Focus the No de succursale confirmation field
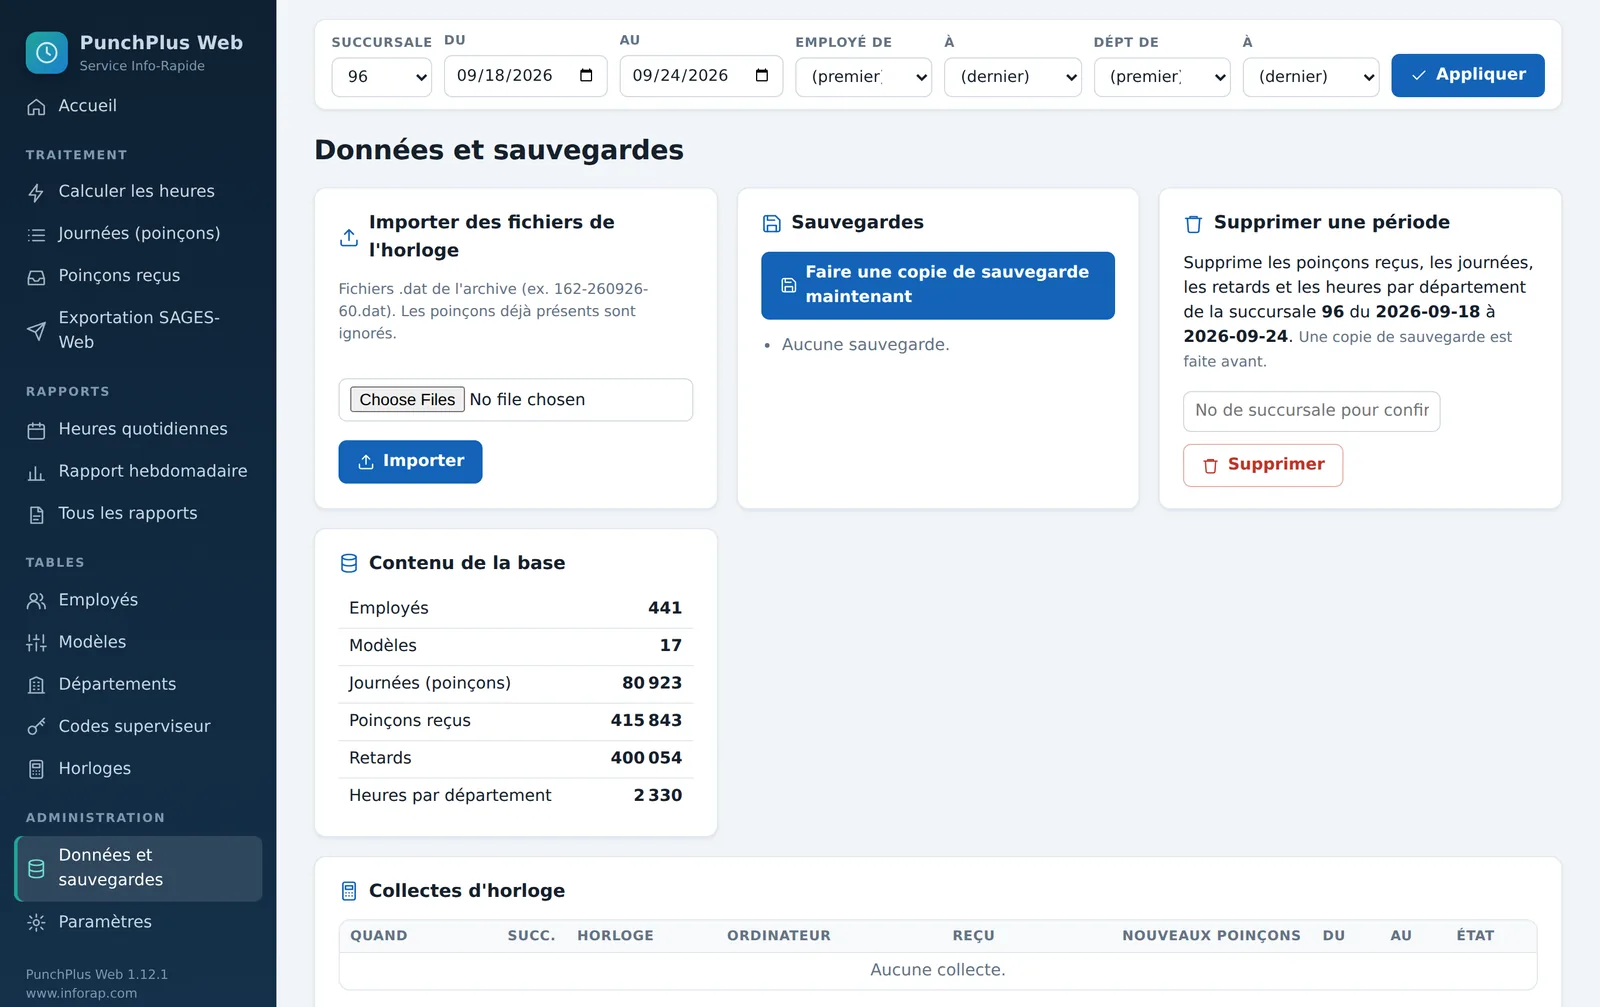This screenshot has height=1007, width=1600. click(1311, 411)
